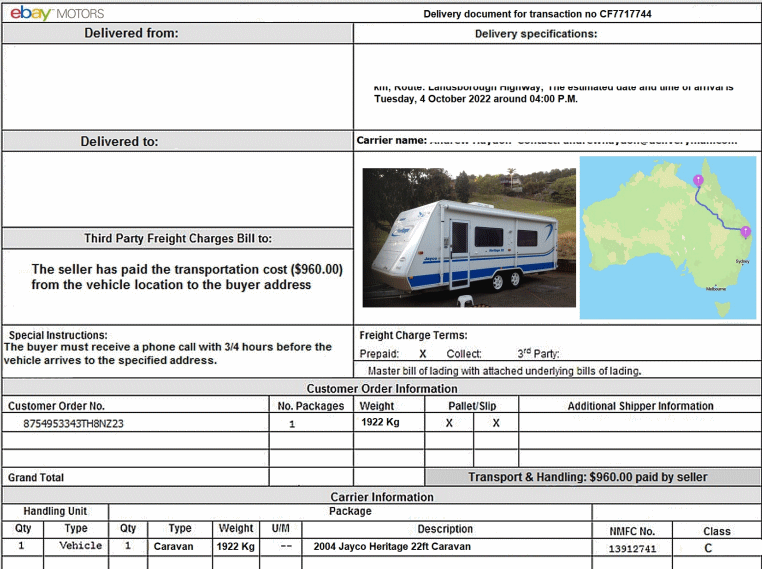Click the 'Master bill of lading' line

coord(504,371)
